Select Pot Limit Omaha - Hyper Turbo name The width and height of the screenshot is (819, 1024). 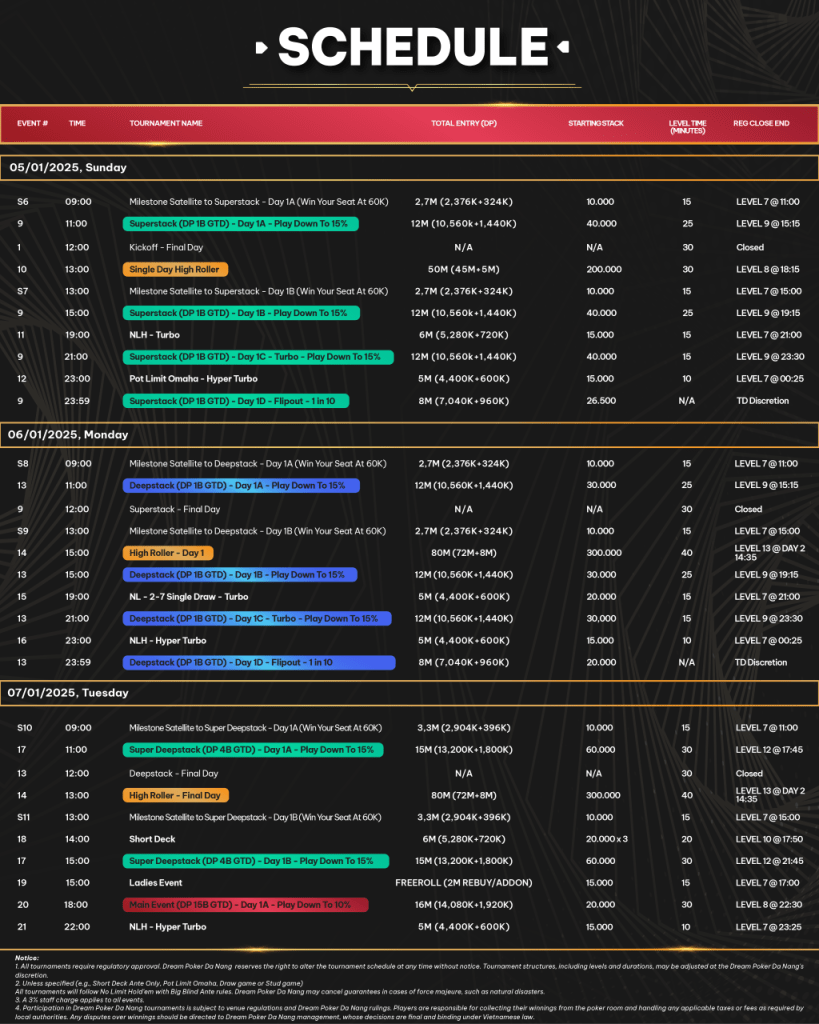pyautogui.click(x=193, y=378)
